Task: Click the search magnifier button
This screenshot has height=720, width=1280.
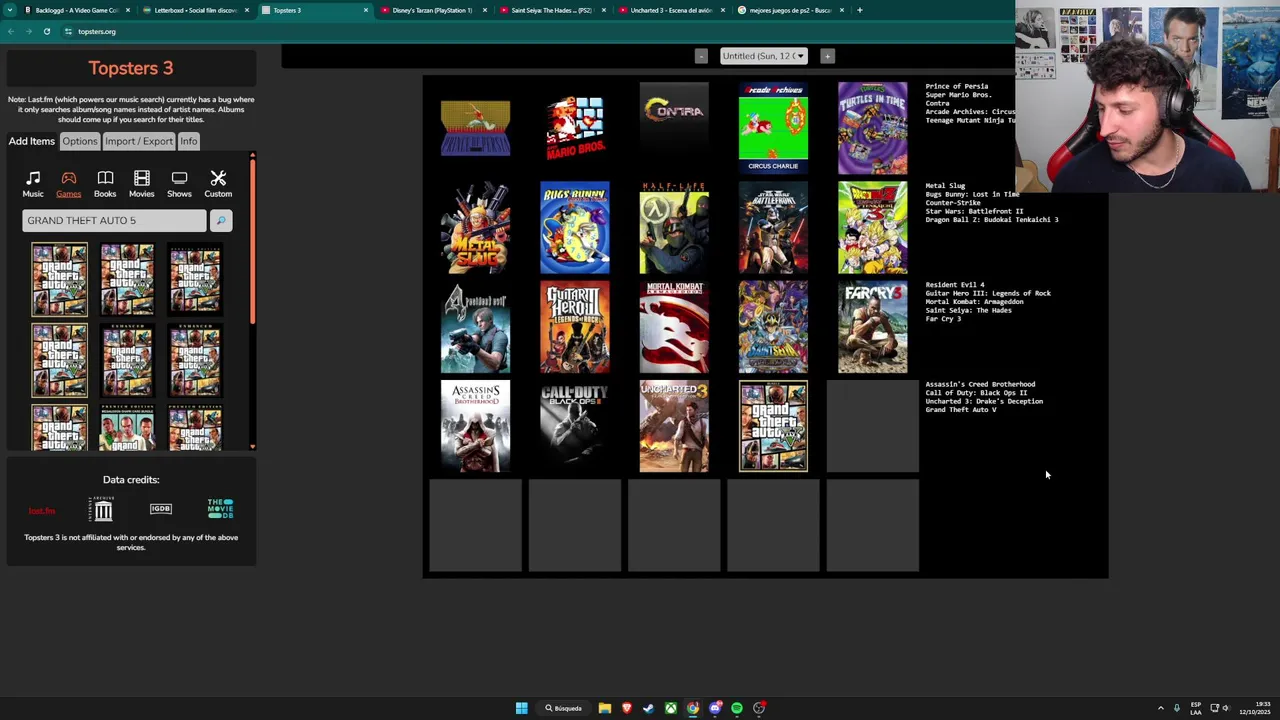Action: tap(221, 220)
